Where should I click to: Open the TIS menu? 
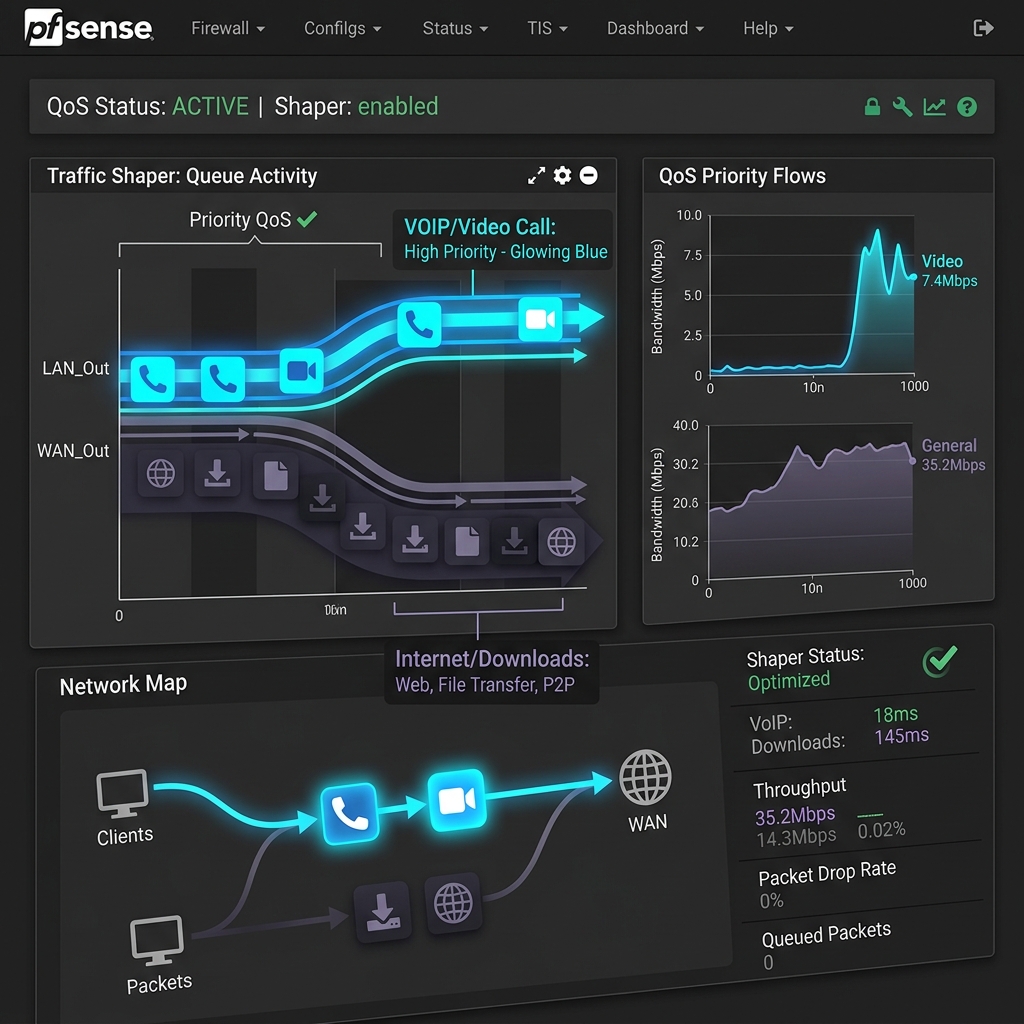547,28
